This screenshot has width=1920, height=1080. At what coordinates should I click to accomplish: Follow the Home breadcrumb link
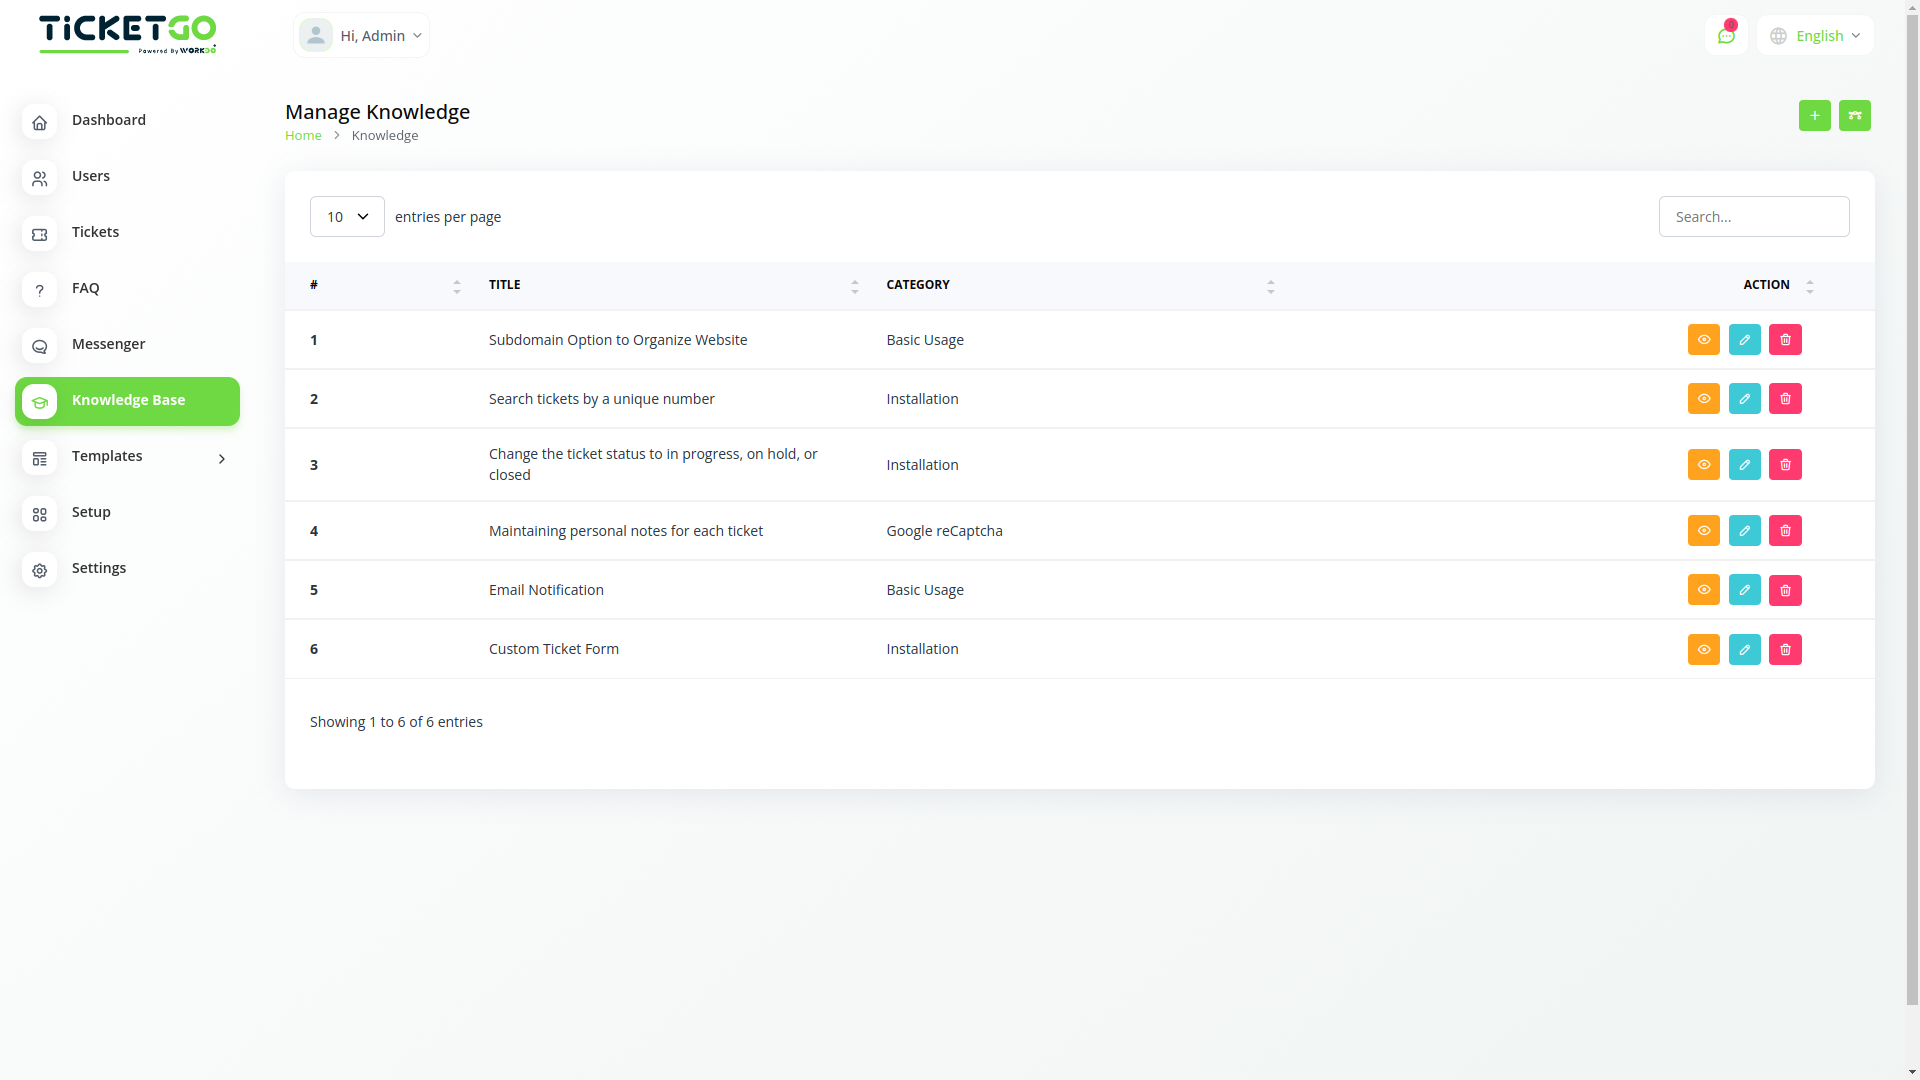(303, 135)
